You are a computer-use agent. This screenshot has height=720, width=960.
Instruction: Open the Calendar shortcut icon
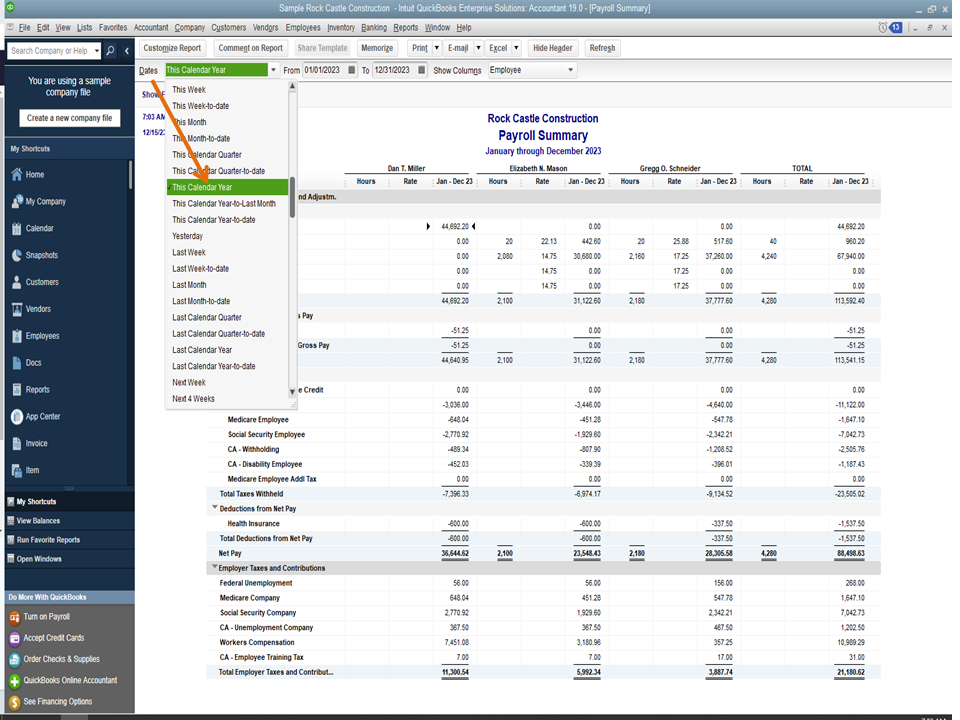pos(17,228)
